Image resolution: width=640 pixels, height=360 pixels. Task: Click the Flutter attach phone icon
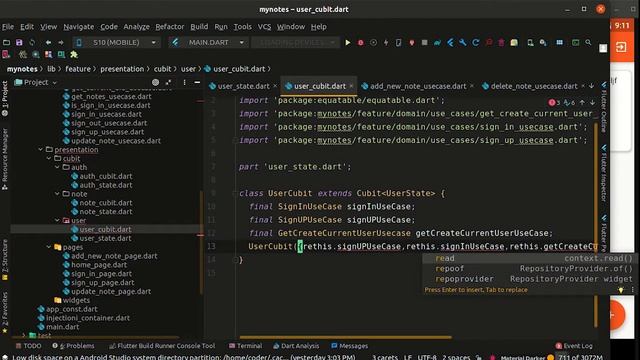pyautogui.click(x=398, y=42)
